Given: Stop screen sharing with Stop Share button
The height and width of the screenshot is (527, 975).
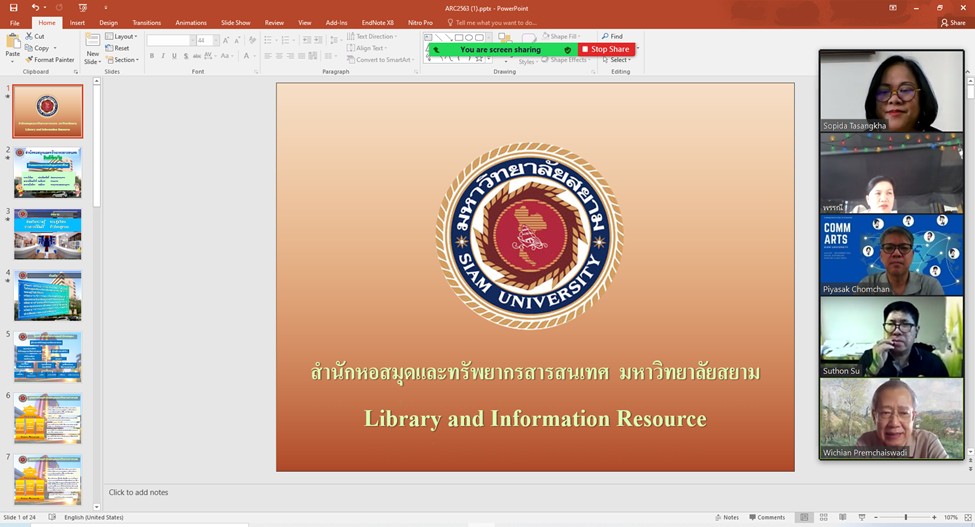Looking at the screenshot, I should coord(606,49).
